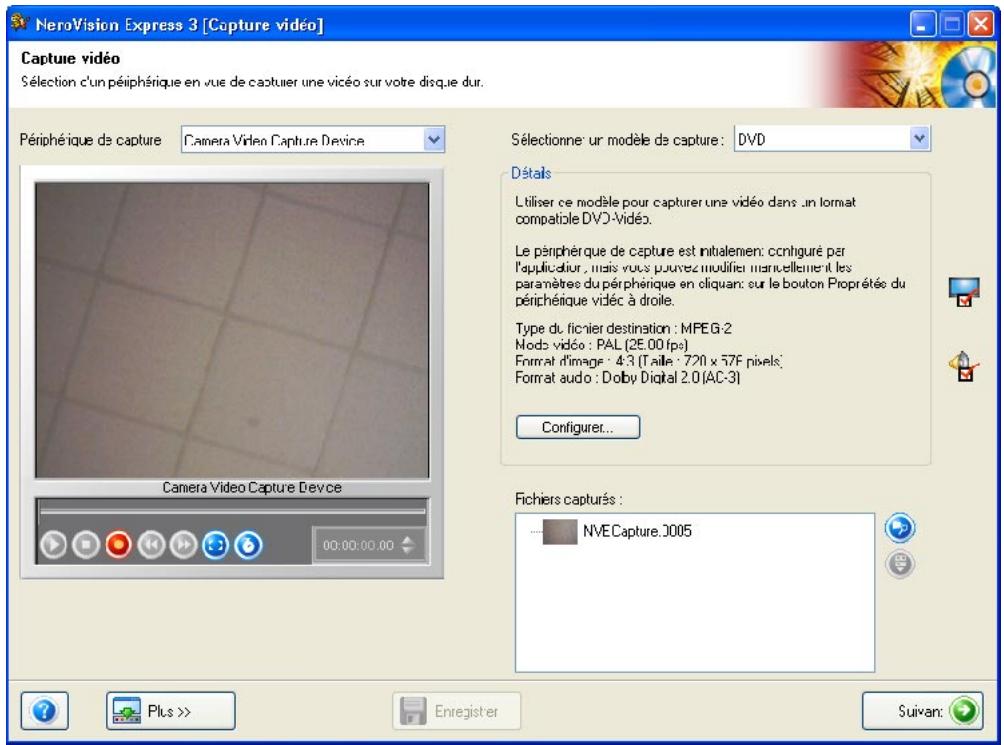Click the 'Format audio : Dolby Digital 2.0' line
The width and height of the screenshot is (1004, 745).
click(628, 378)
